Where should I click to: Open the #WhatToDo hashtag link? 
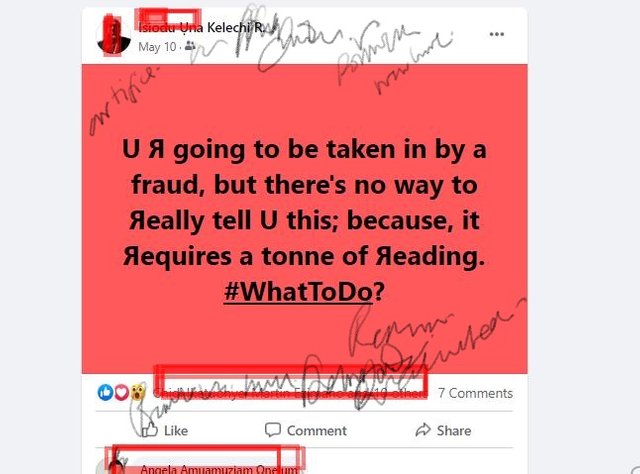[298, 292]
